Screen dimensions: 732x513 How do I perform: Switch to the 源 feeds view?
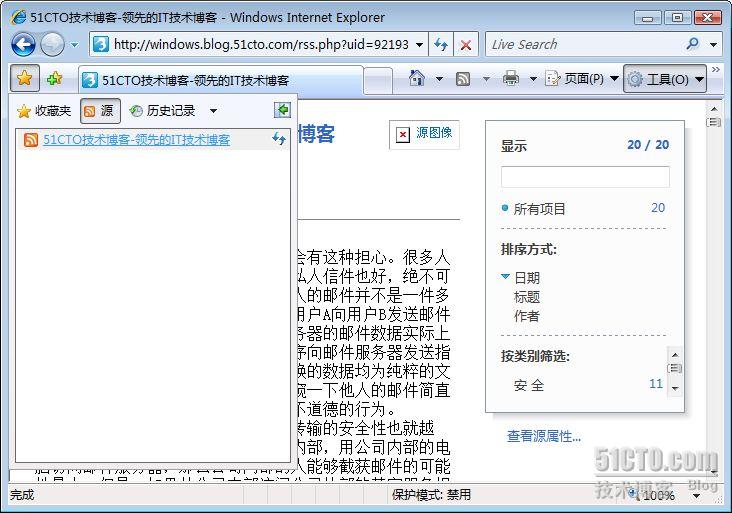100,111
